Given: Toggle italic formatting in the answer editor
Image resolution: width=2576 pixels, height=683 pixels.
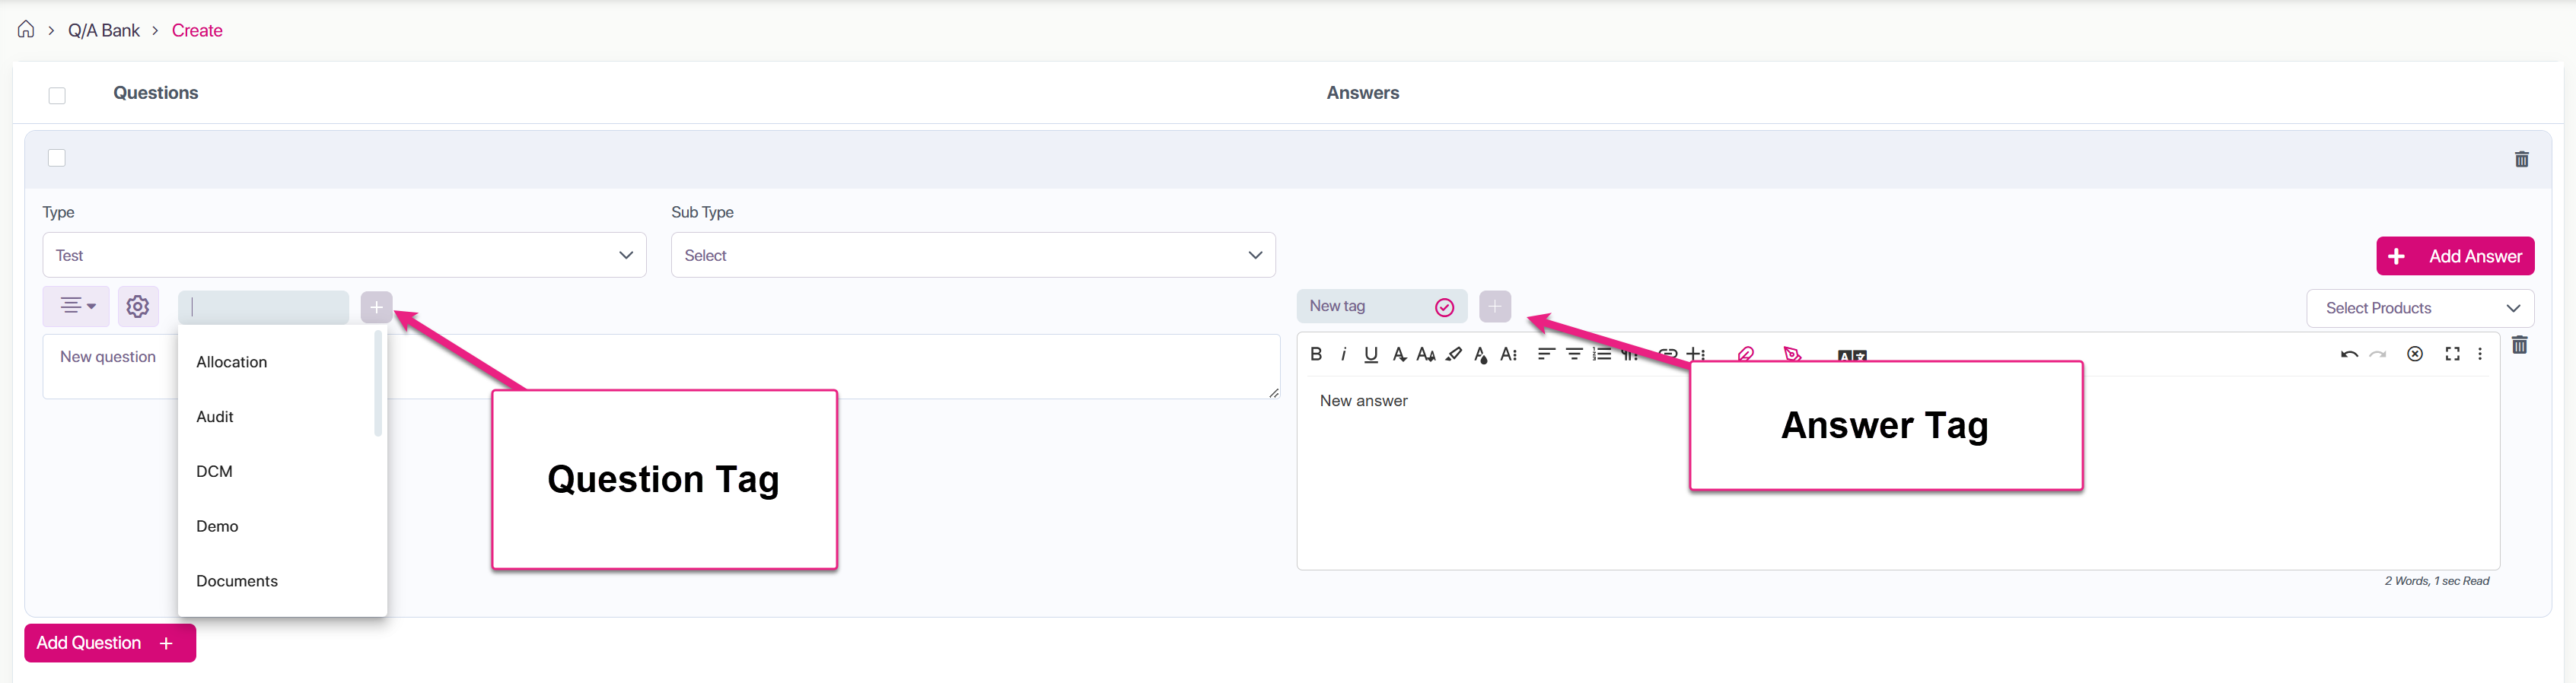Looking at the screenshot, I should [1343, 353].
